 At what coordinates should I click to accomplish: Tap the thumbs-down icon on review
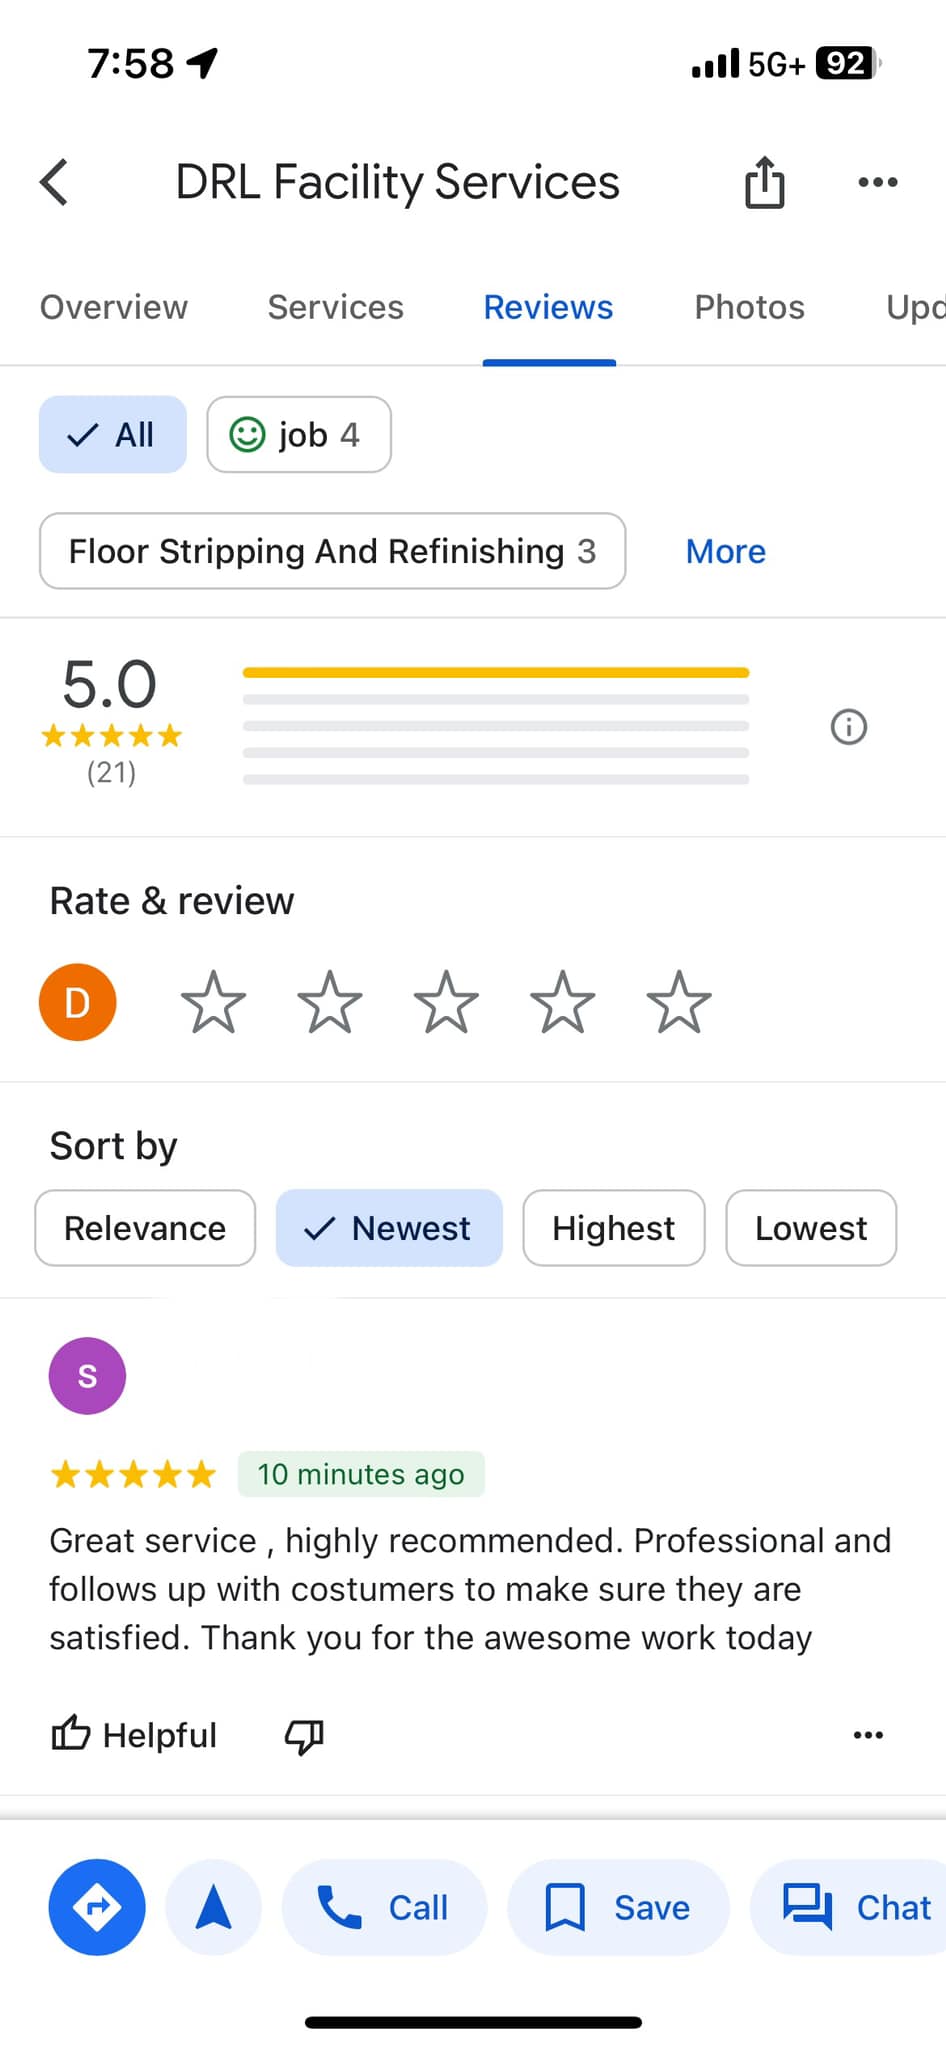[304, 1736]
